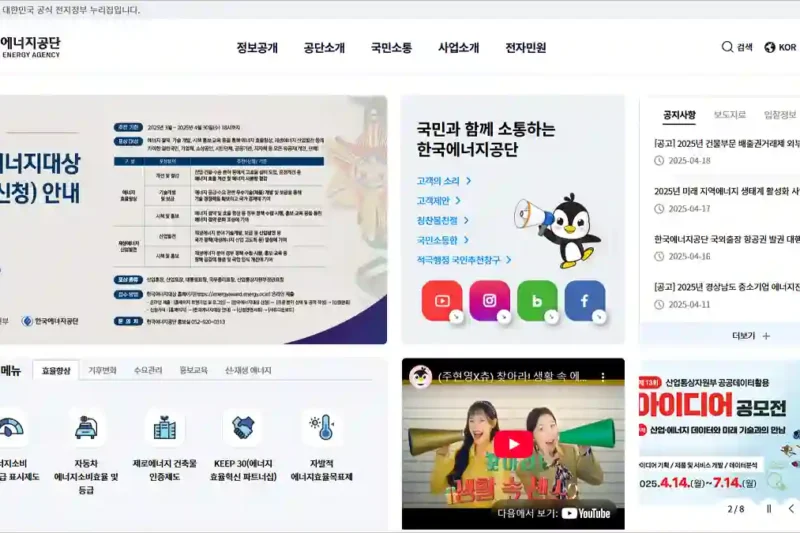Open the 공단소개 menu
Viewport: 800px width, 533px height.
pos(324,47)
